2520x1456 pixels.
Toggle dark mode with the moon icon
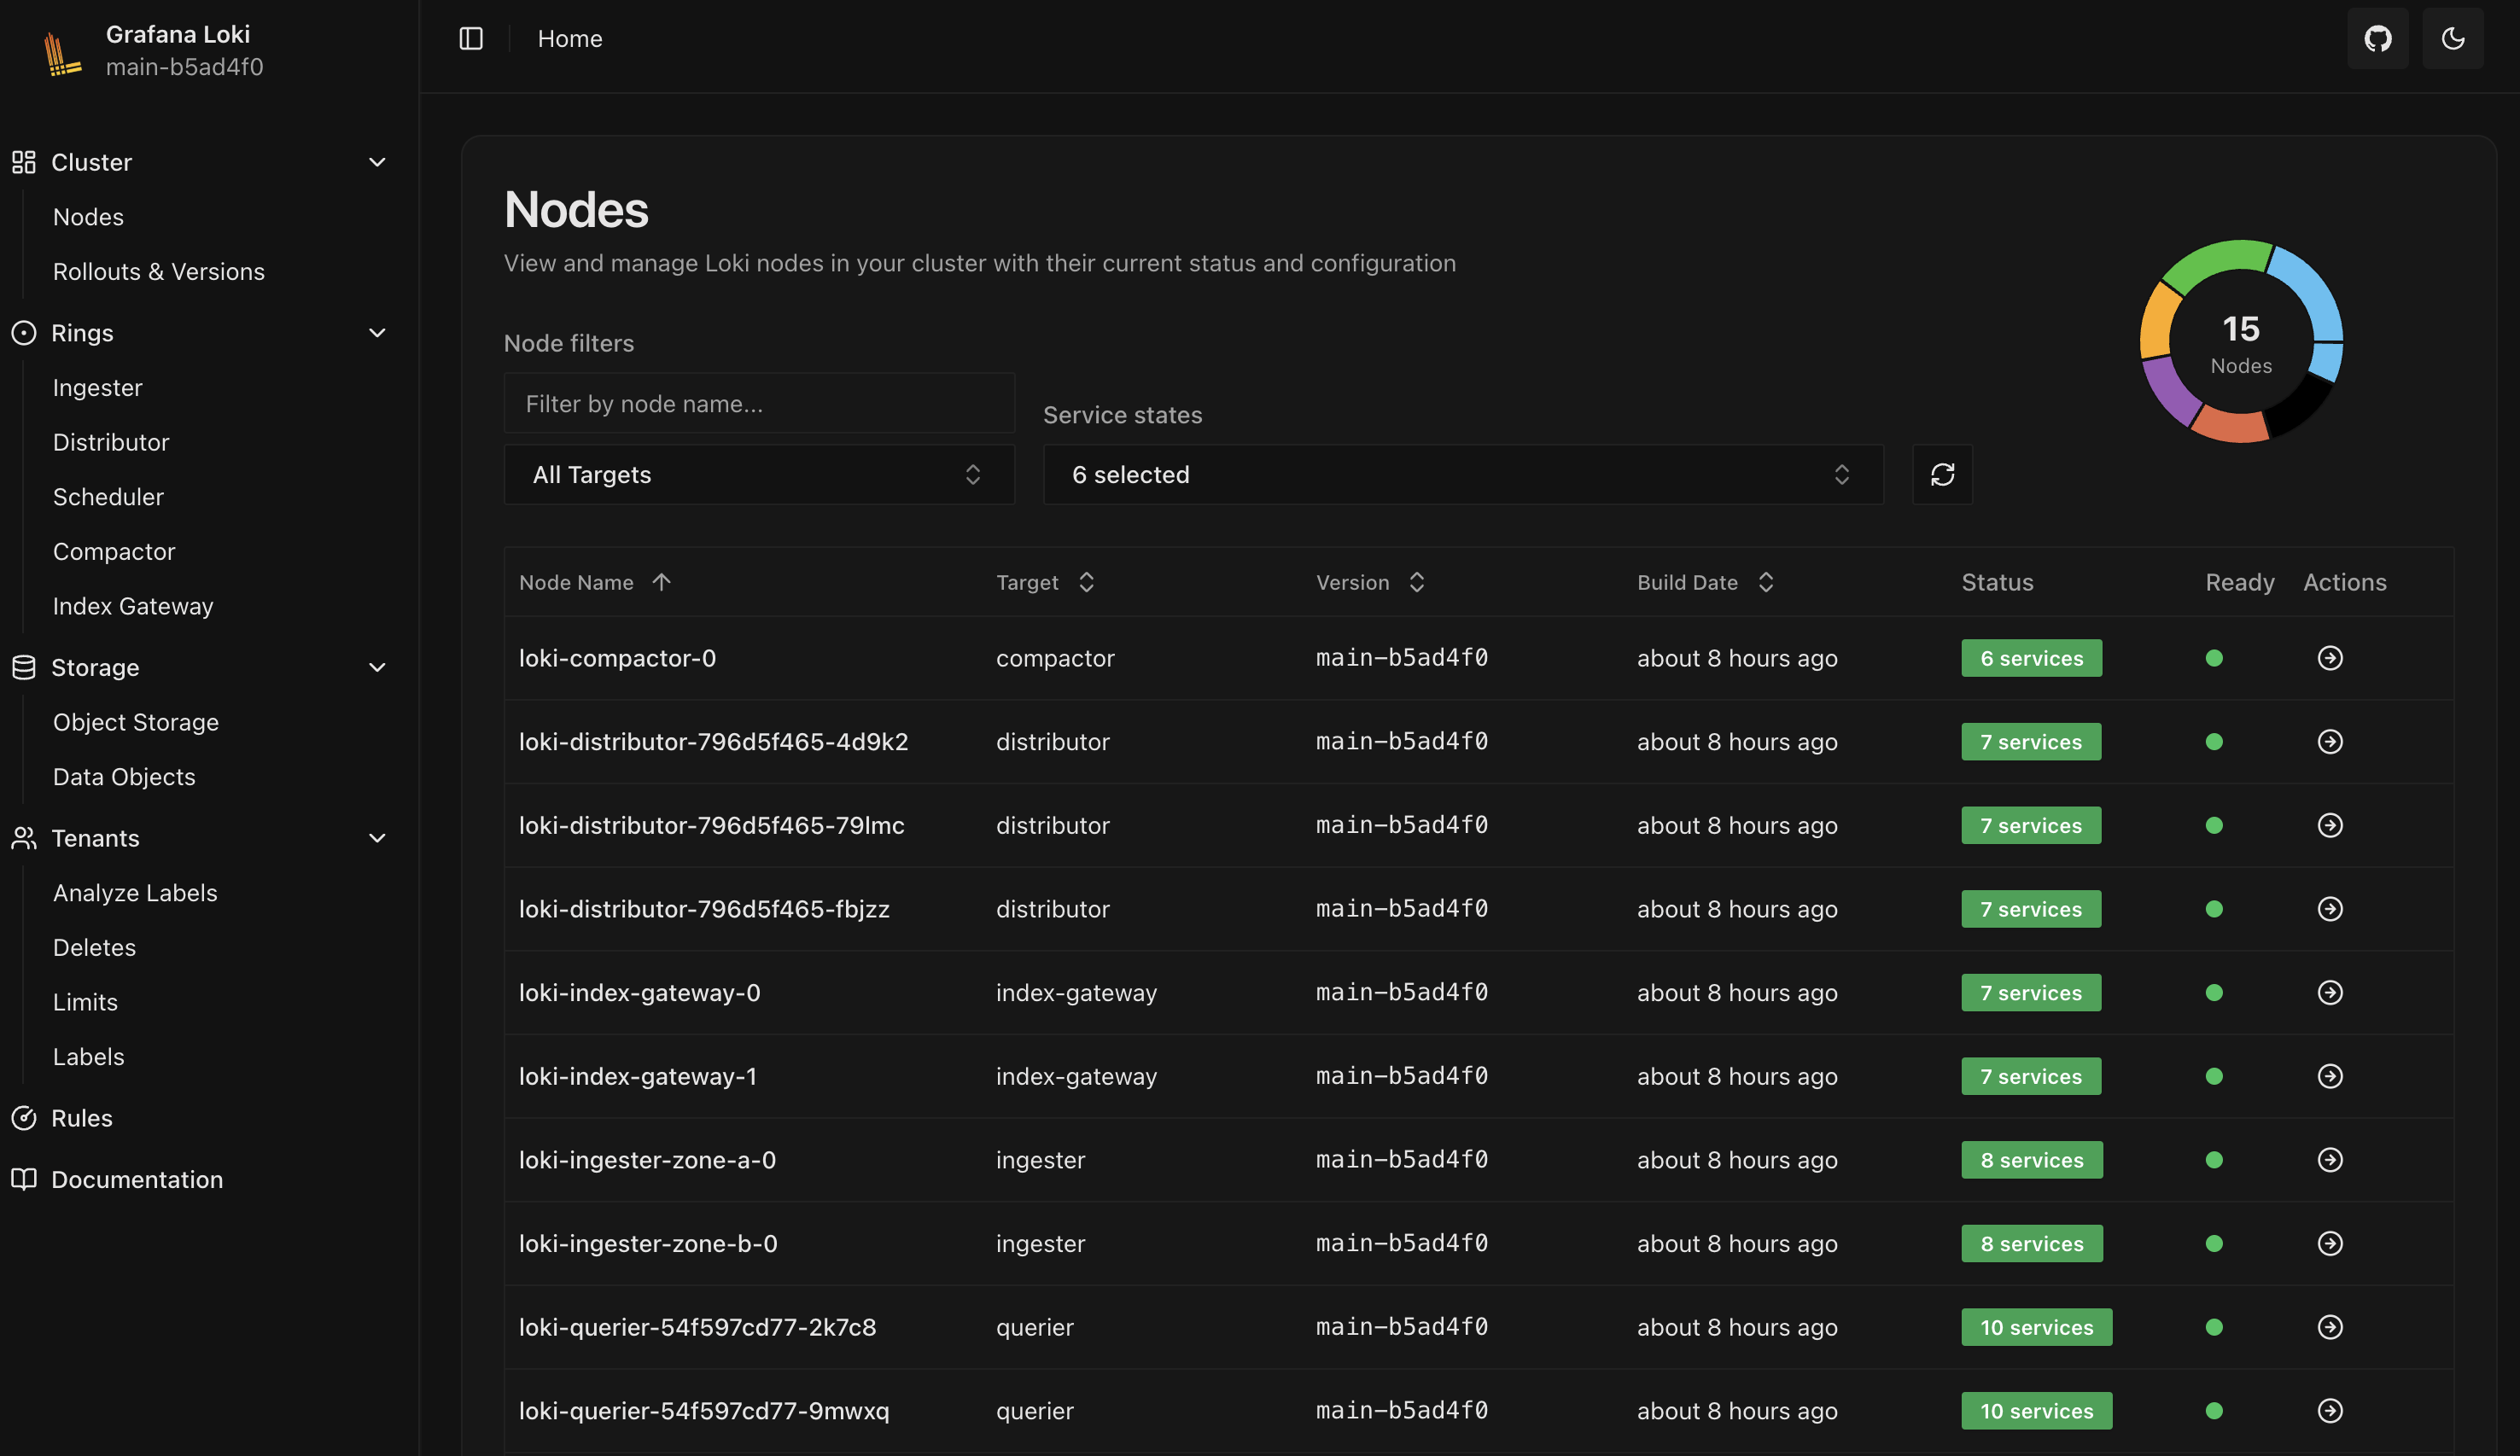click(2452, 38)
